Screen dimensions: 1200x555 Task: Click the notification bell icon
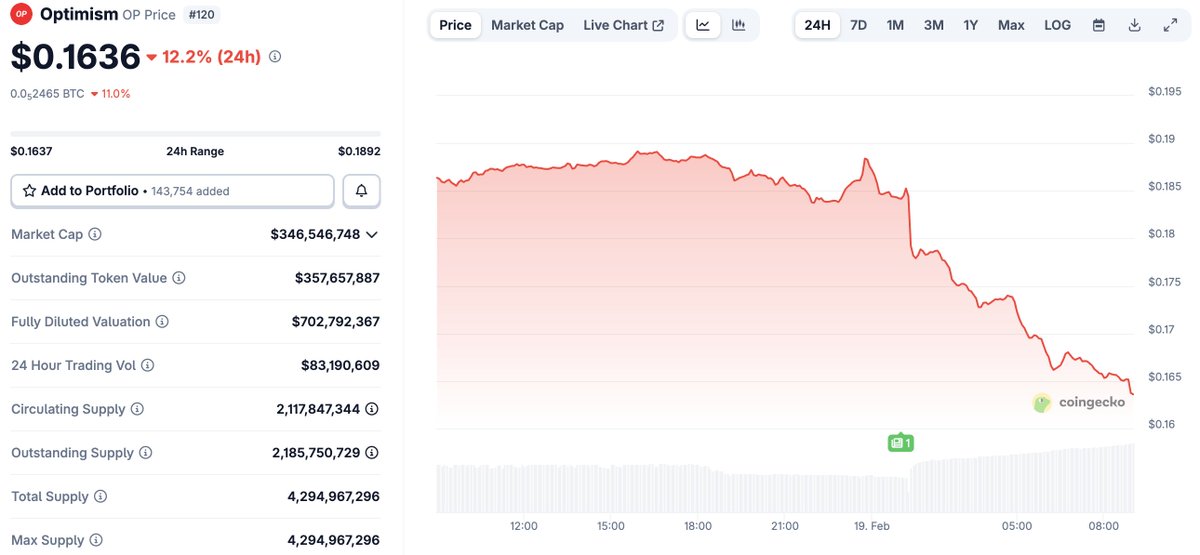[361, 191]
